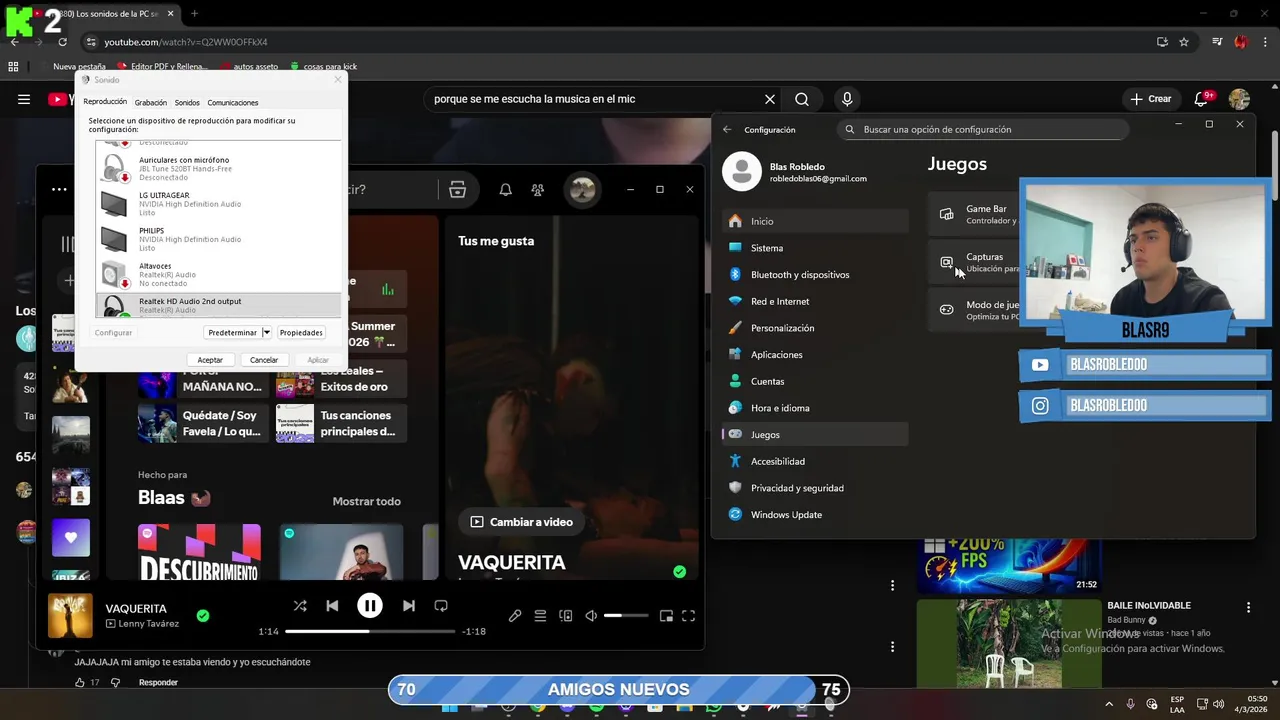Click Cambiar a video button in Spotify

[521, 522]
